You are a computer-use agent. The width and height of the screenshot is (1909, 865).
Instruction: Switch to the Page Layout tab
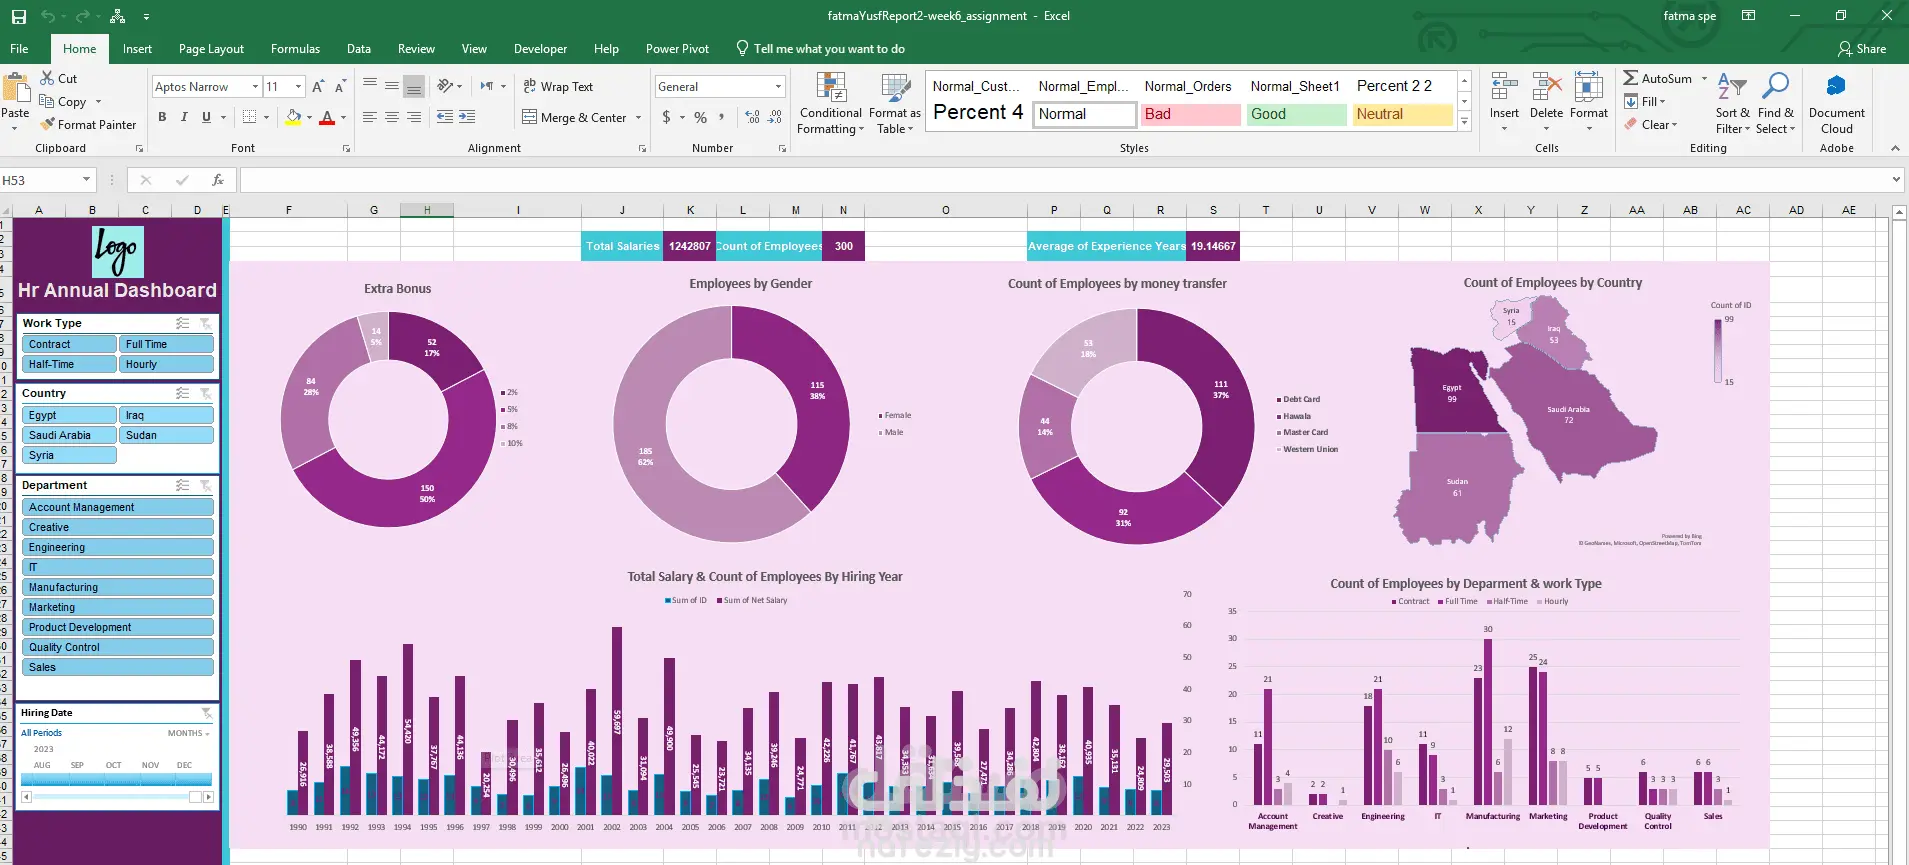(211, 48)
